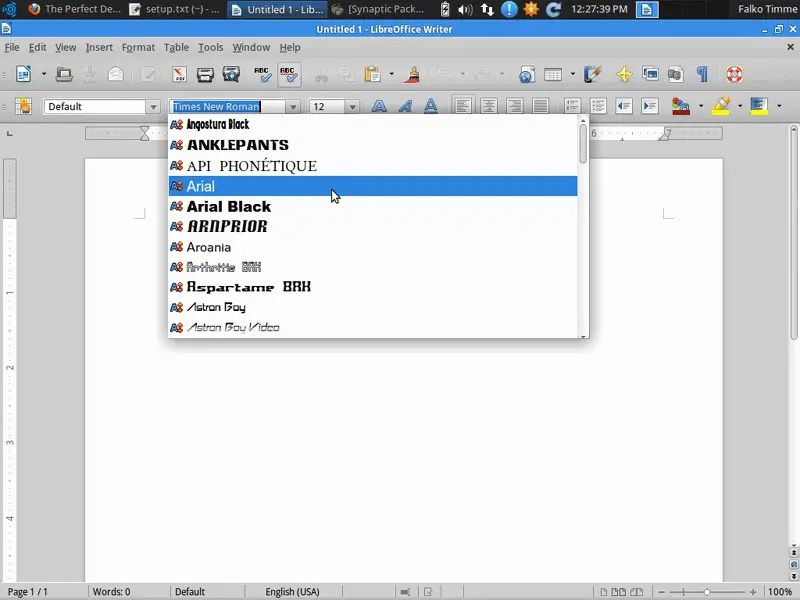Open the File menu

click(12, 47)
